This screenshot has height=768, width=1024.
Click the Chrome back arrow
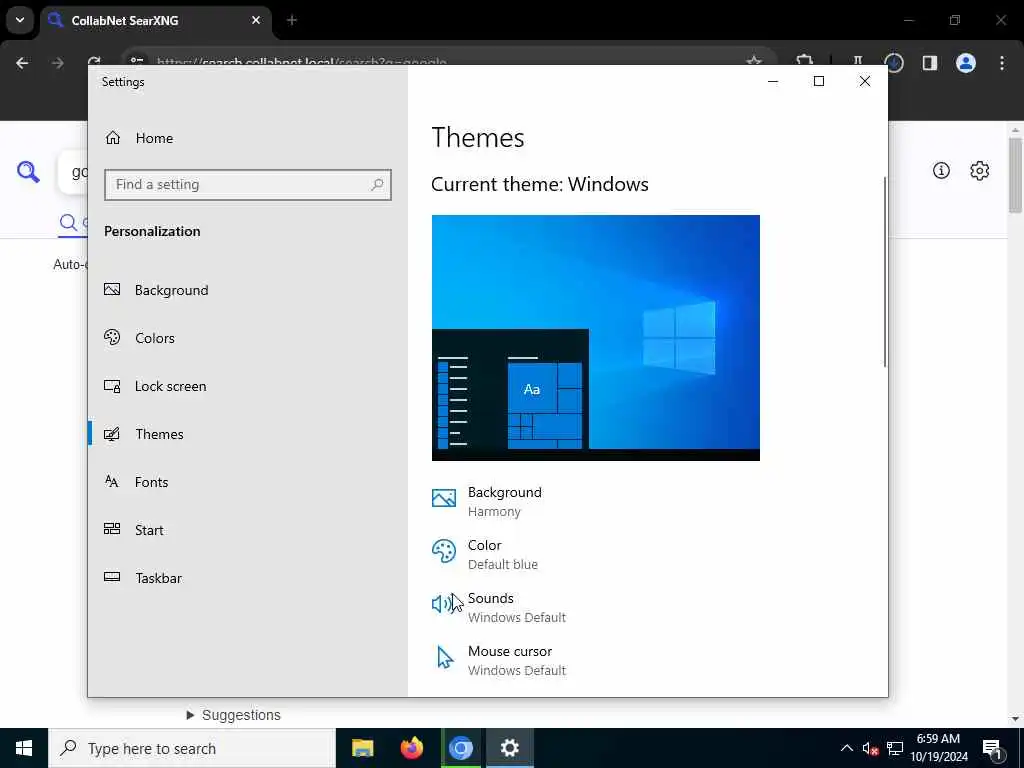tap(22, 63)
